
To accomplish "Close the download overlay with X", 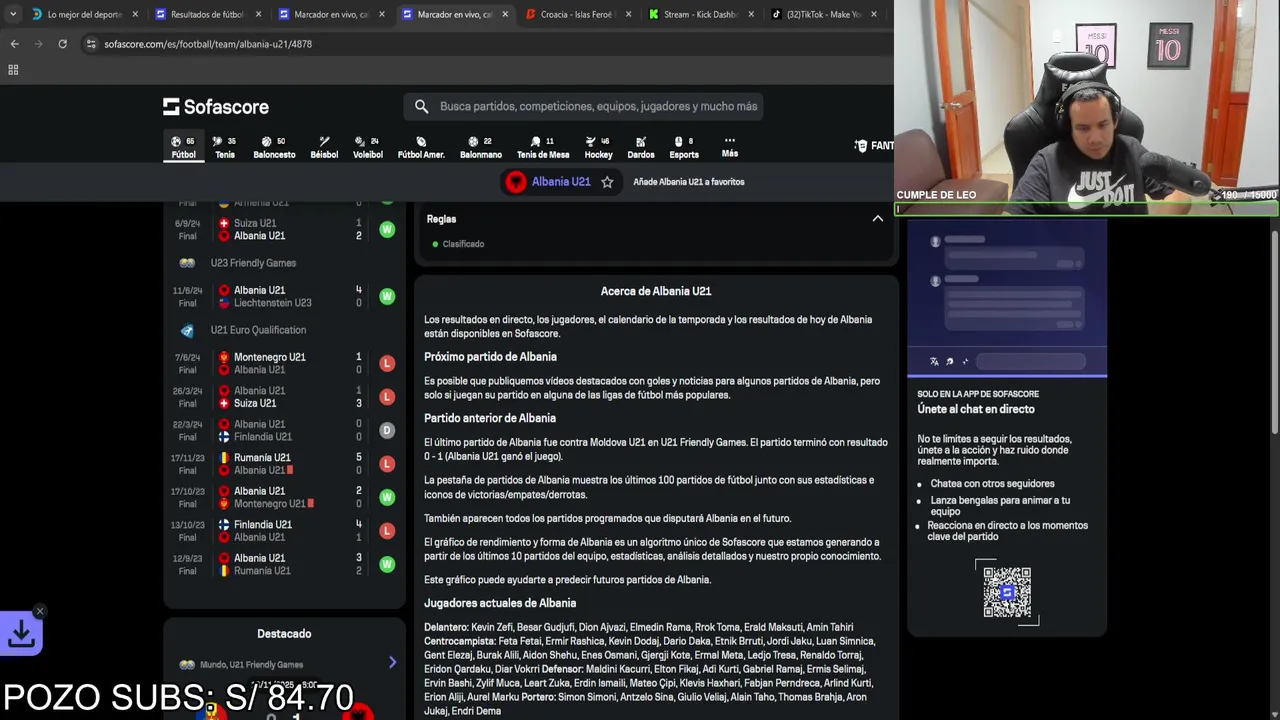I will point(40,611).
